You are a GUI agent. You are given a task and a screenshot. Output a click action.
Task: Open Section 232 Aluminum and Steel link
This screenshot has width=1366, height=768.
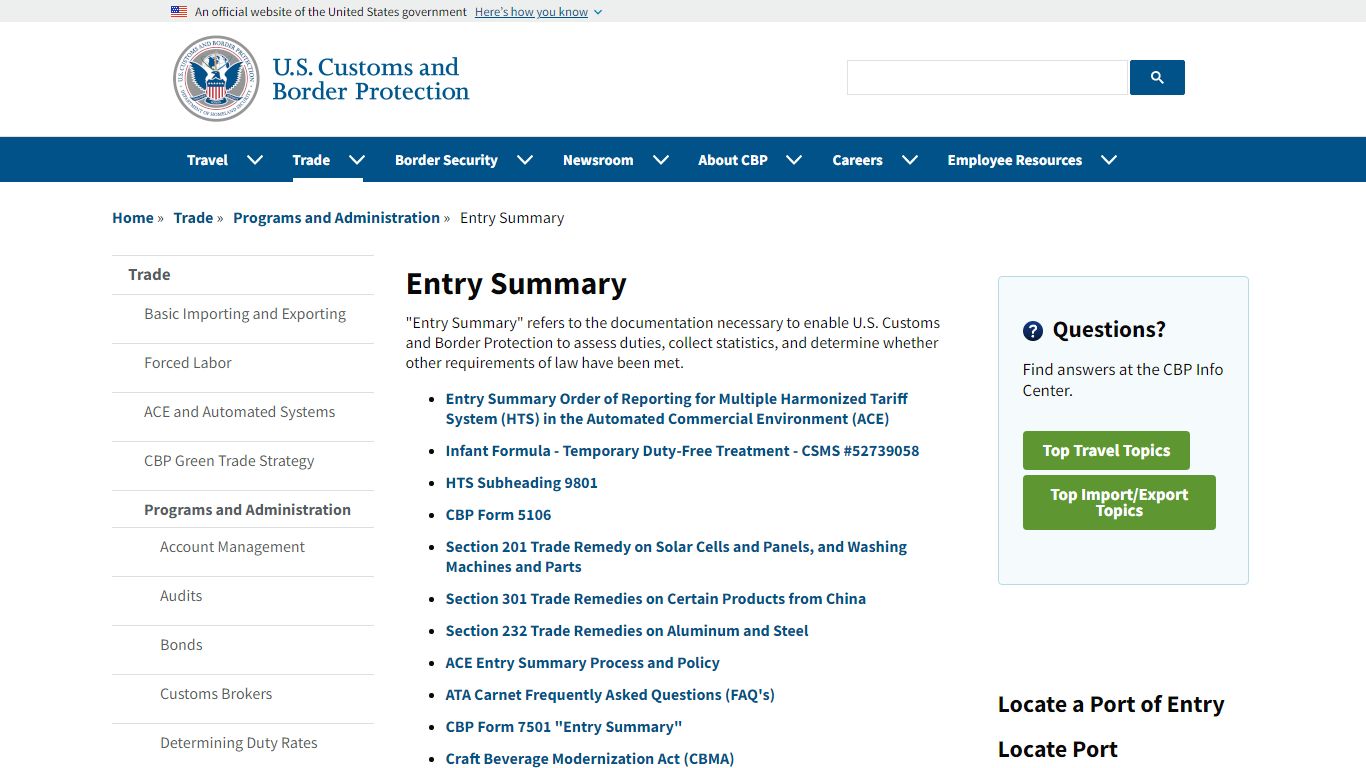[627, 631]
